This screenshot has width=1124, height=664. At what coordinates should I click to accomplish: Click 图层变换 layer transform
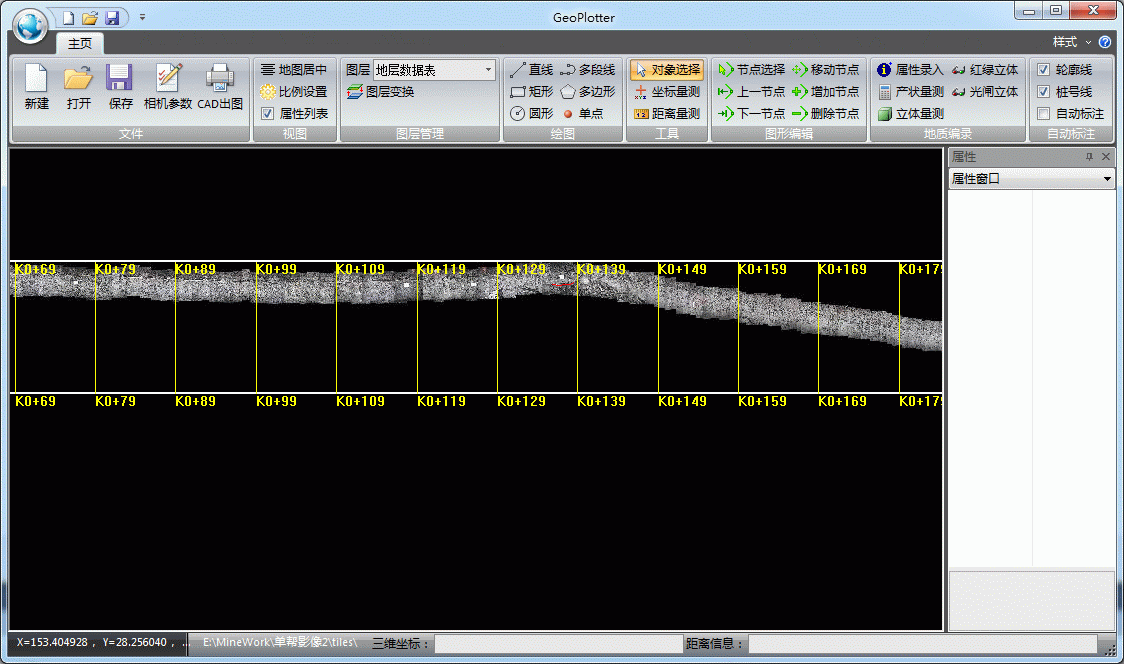[x=381, y=92]
